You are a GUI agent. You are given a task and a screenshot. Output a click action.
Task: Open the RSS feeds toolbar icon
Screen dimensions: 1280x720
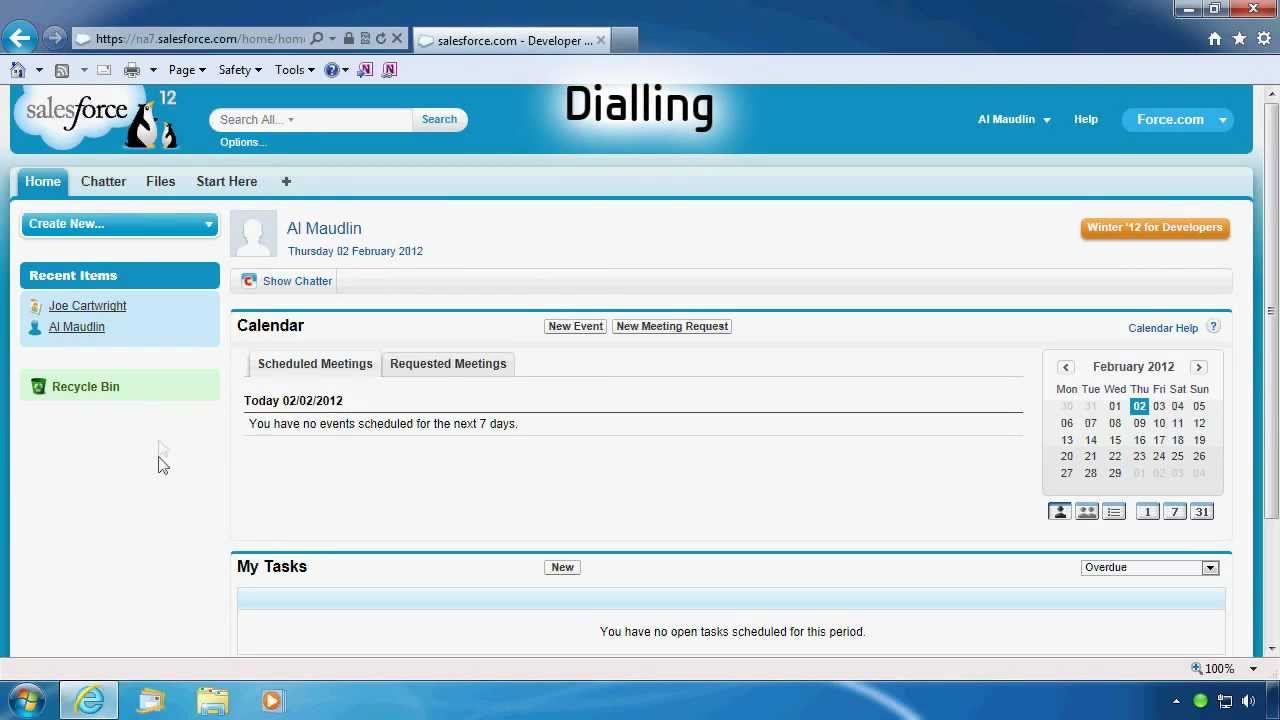62,70
